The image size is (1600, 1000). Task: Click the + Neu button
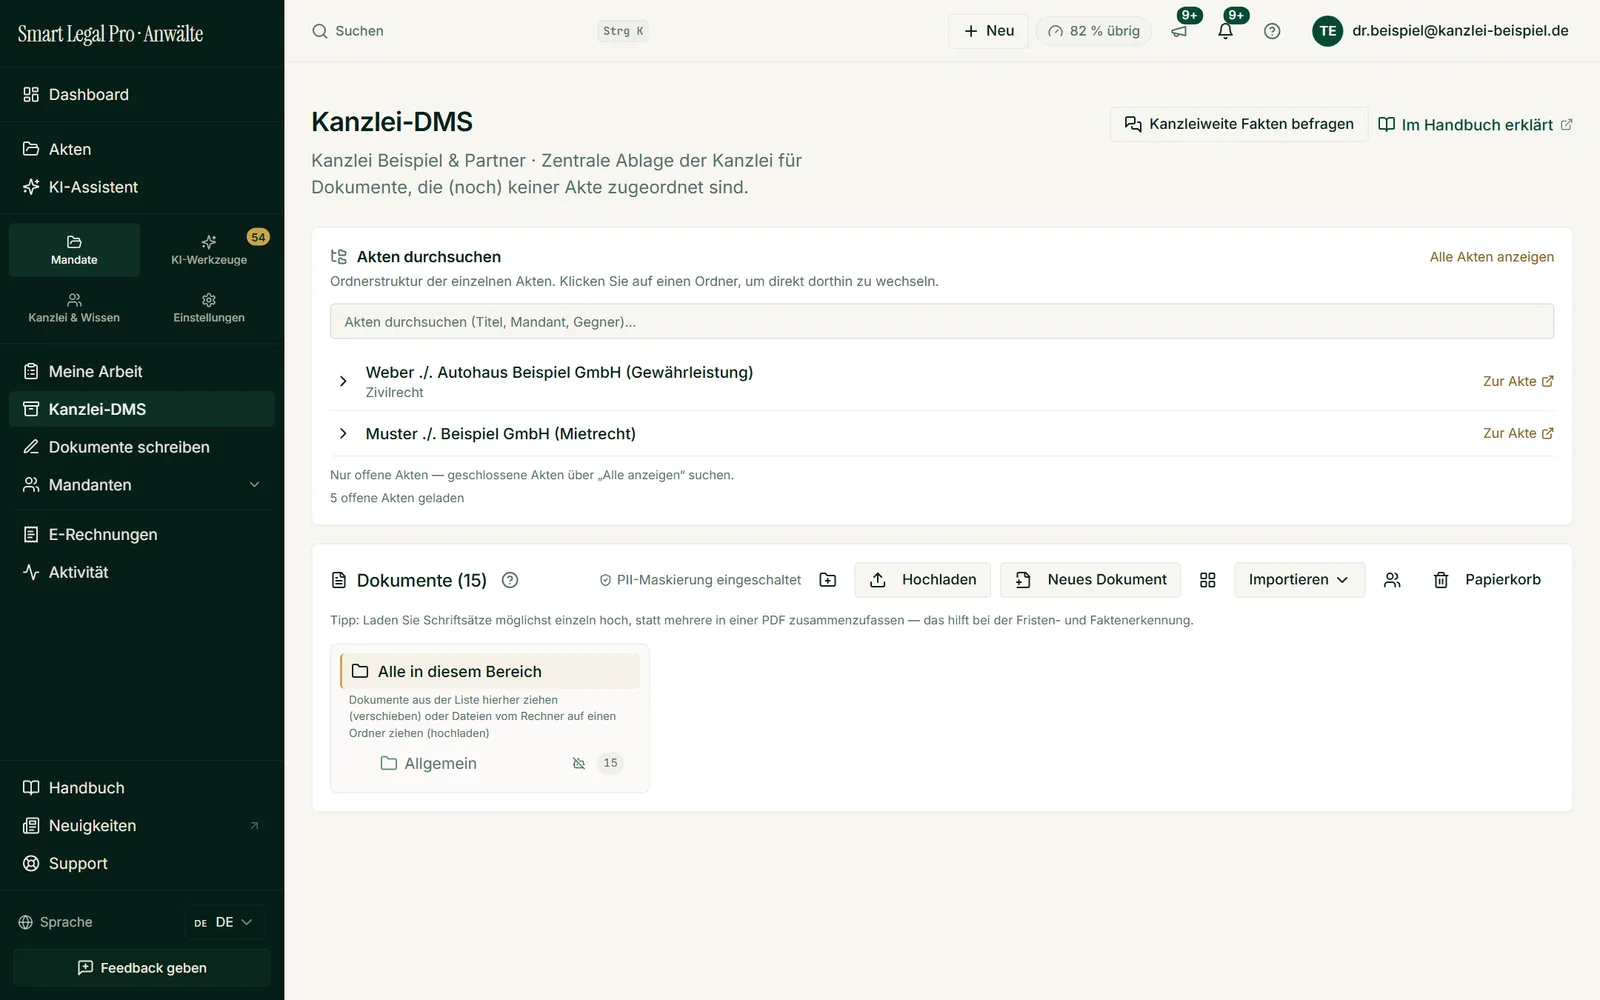988,31
